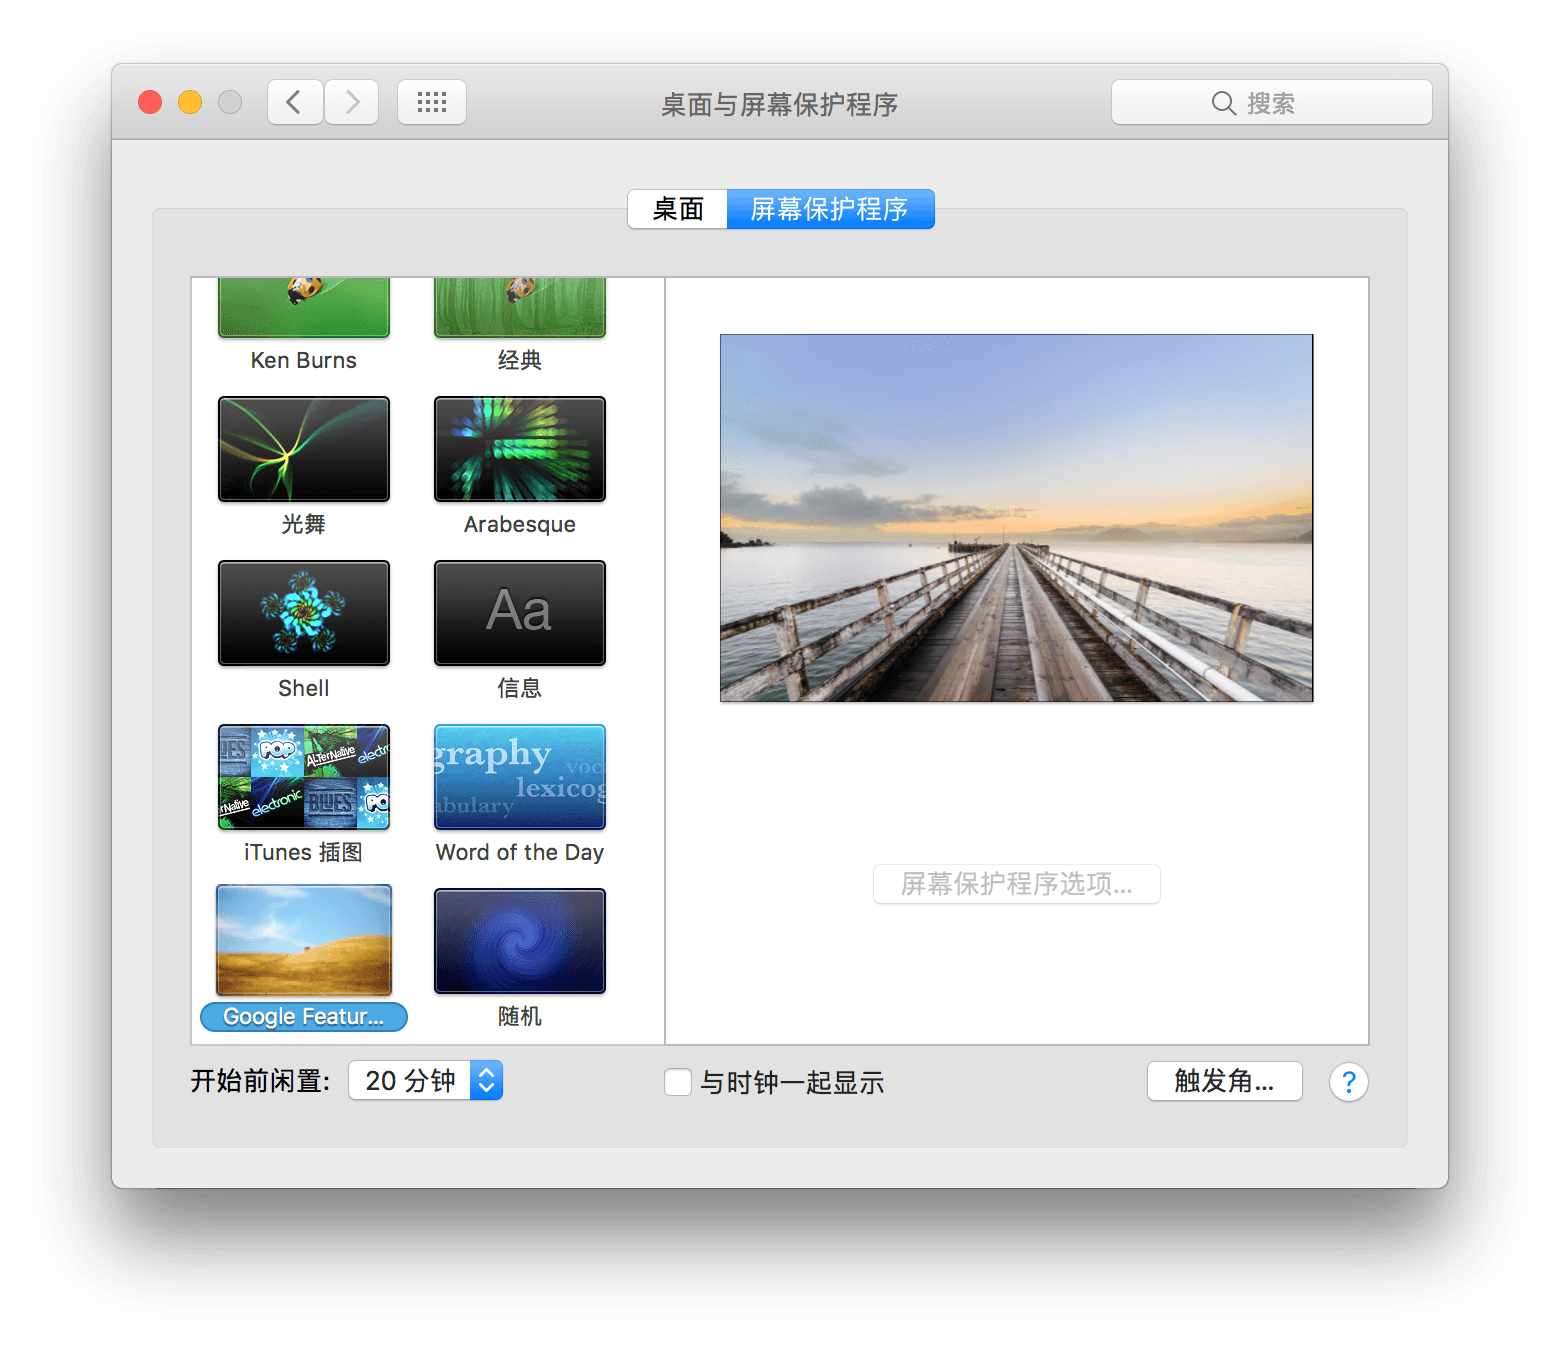Enable 与时钟一起显示 checkbox
The width and height of the screenshot is (1560, 1348).
[x=678, y=1082]
